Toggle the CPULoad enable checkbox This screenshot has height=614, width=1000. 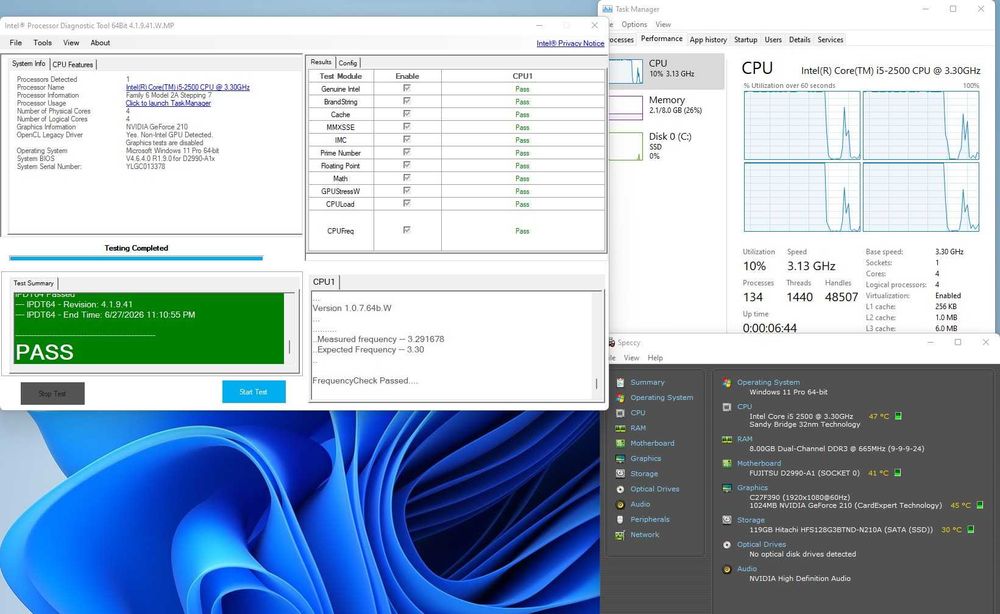tap(407, 203)
